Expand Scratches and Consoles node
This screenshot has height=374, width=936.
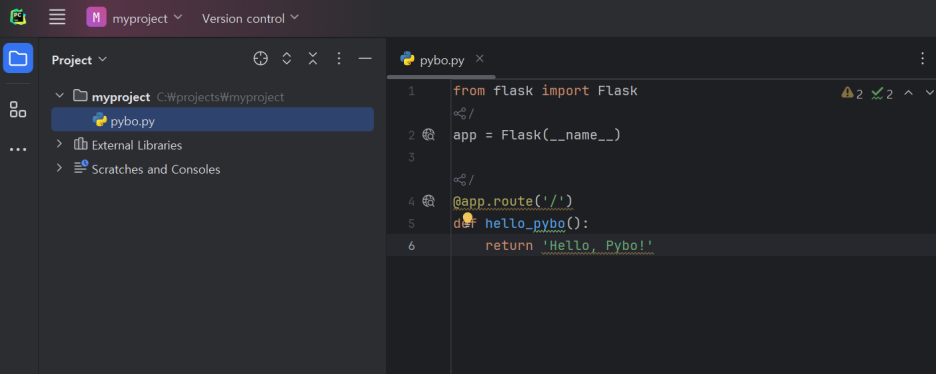click(x=59, y=169)
